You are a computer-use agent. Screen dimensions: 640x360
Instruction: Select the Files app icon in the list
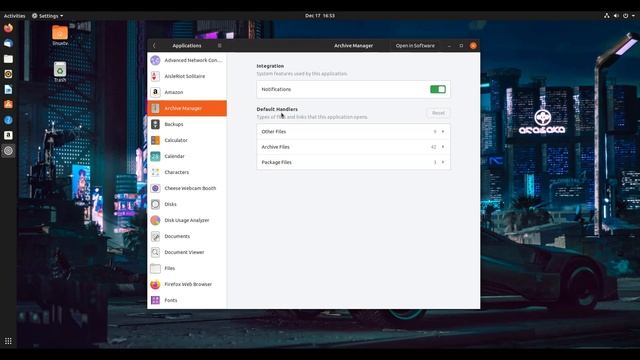click(155, 268)
